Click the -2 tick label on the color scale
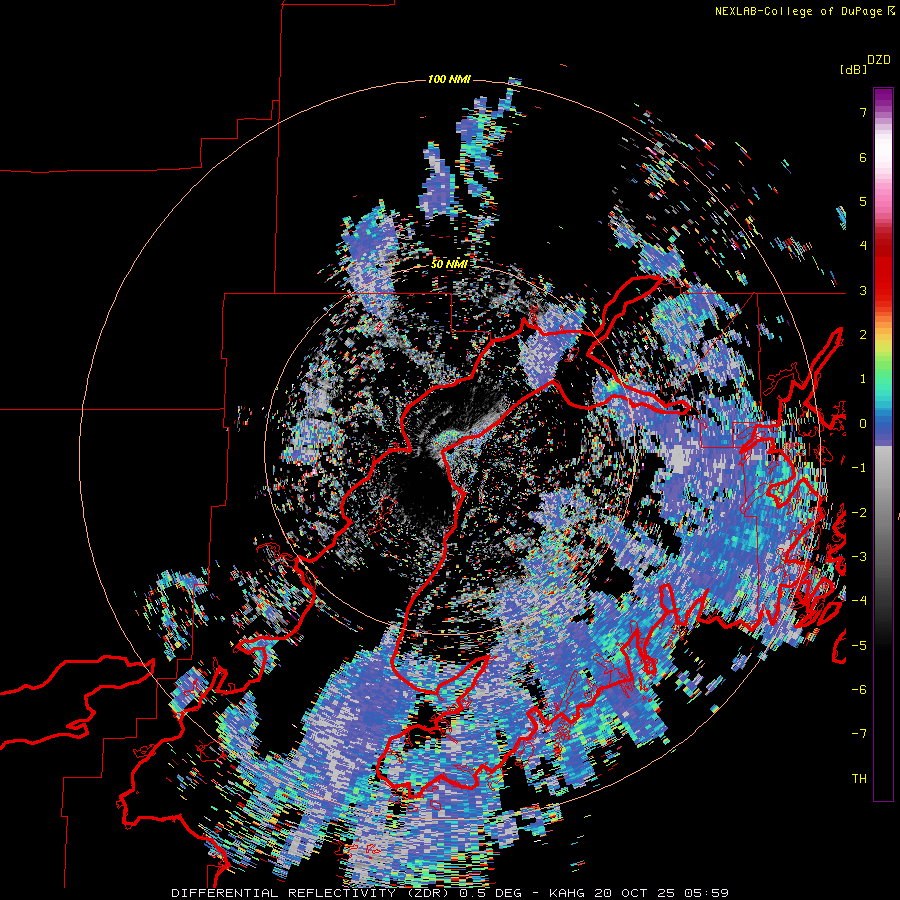The height and width of the screenshot is (900, 900). click(859, 512)
